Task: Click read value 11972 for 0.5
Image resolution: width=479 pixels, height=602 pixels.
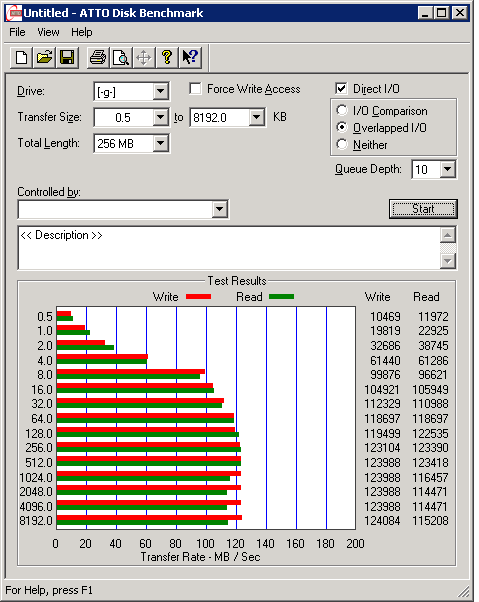Action: [433, 317]
